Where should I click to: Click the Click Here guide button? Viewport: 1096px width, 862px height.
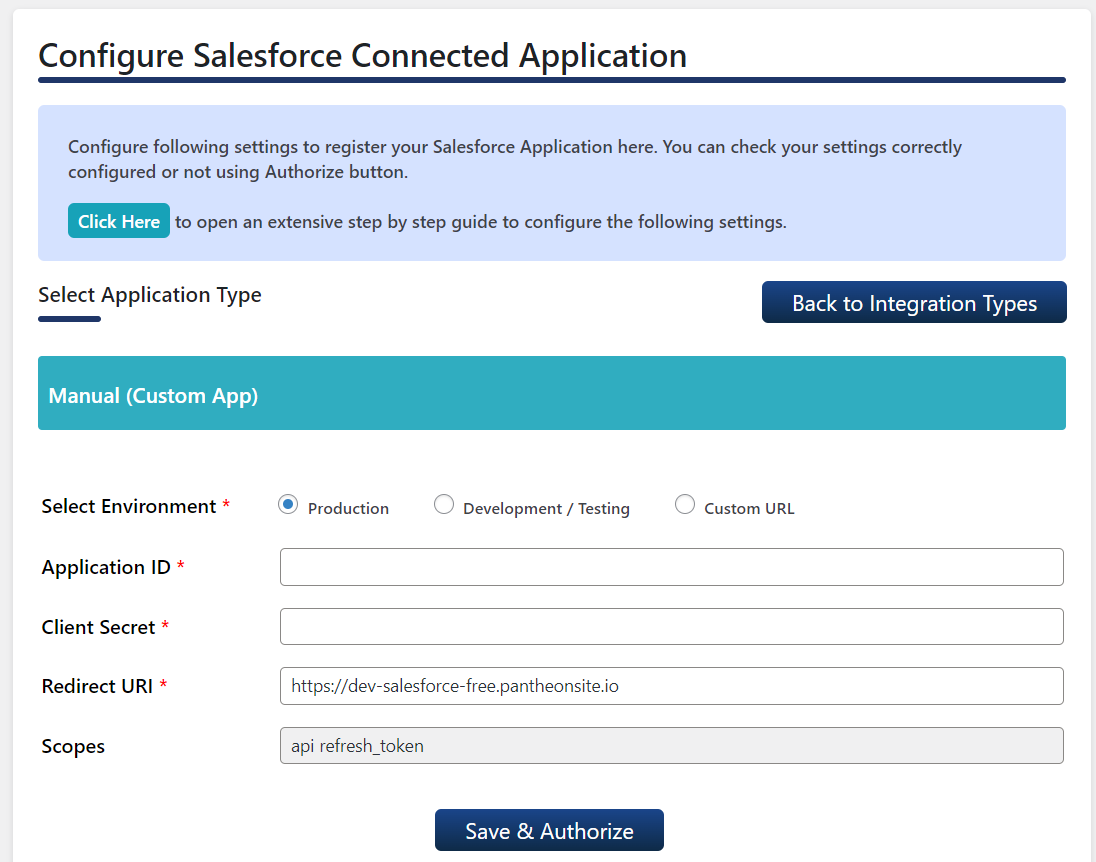coord(119,221)
